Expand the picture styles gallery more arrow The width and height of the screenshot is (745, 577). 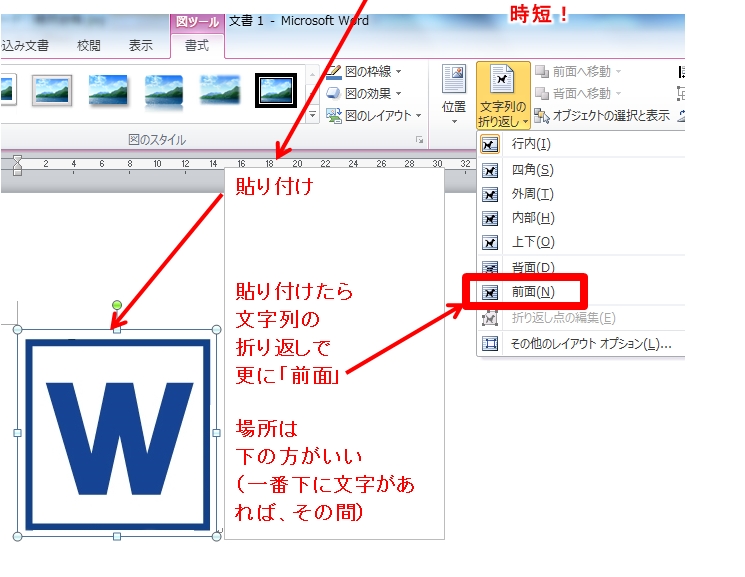coord(311,115)
